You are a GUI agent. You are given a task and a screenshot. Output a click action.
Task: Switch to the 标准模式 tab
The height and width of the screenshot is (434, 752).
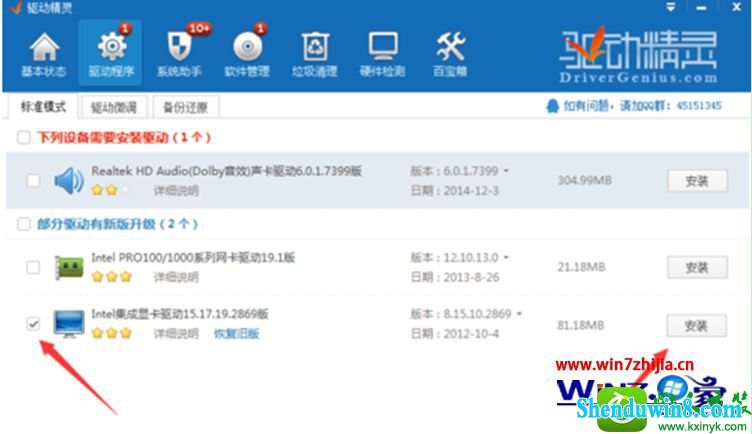pos(43,106)
